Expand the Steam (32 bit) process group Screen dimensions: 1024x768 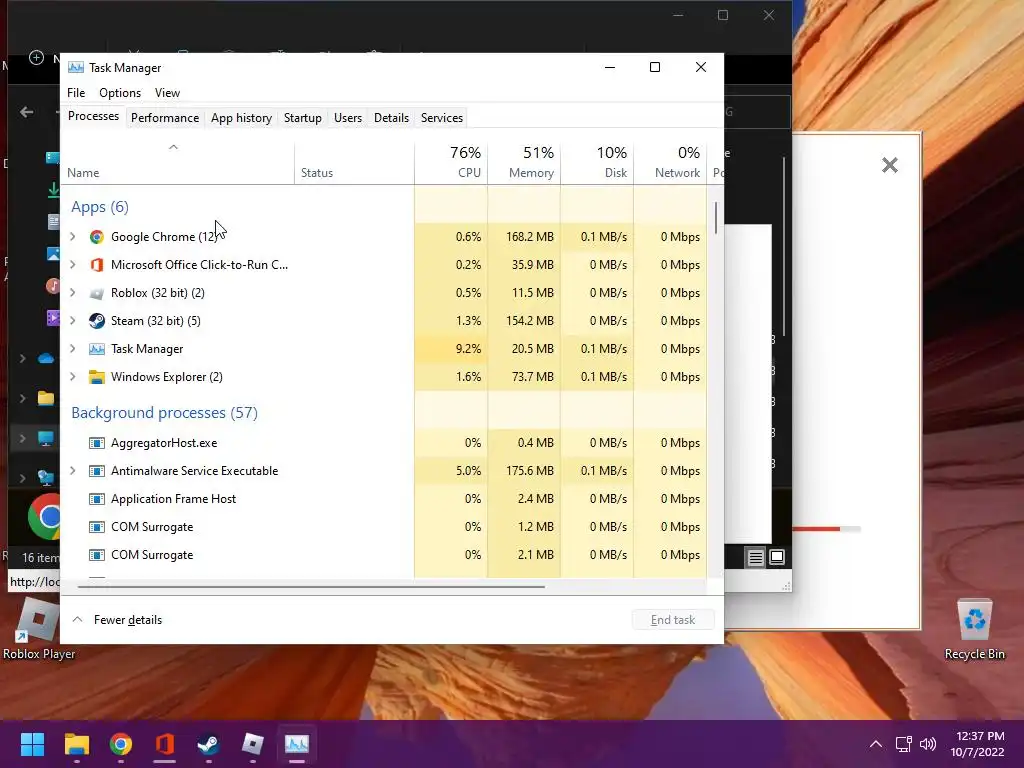click(x=72, y=321)
